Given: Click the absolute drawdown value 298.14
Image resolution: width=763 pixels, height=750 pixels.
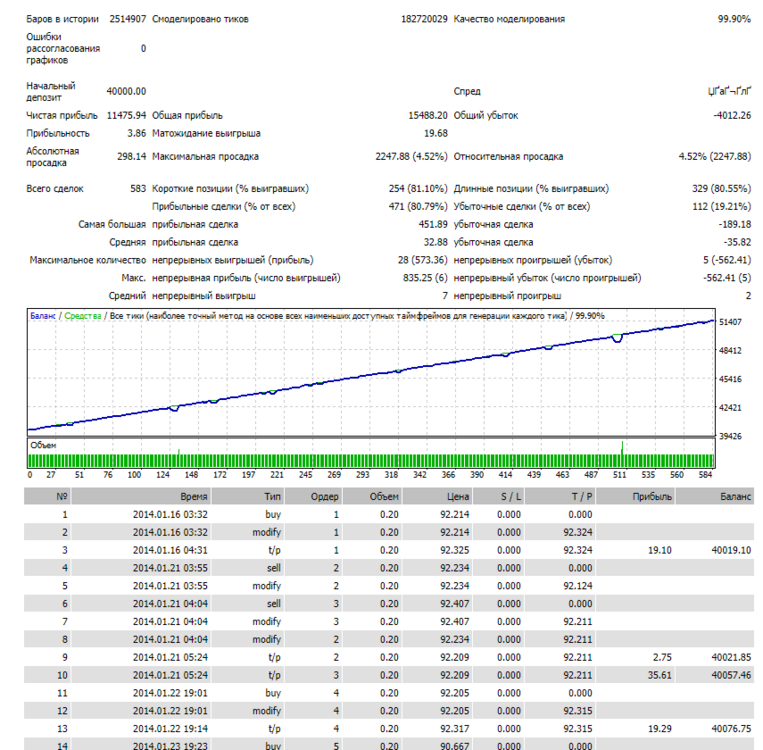Looking at the screenshot, I should point(131,157).
